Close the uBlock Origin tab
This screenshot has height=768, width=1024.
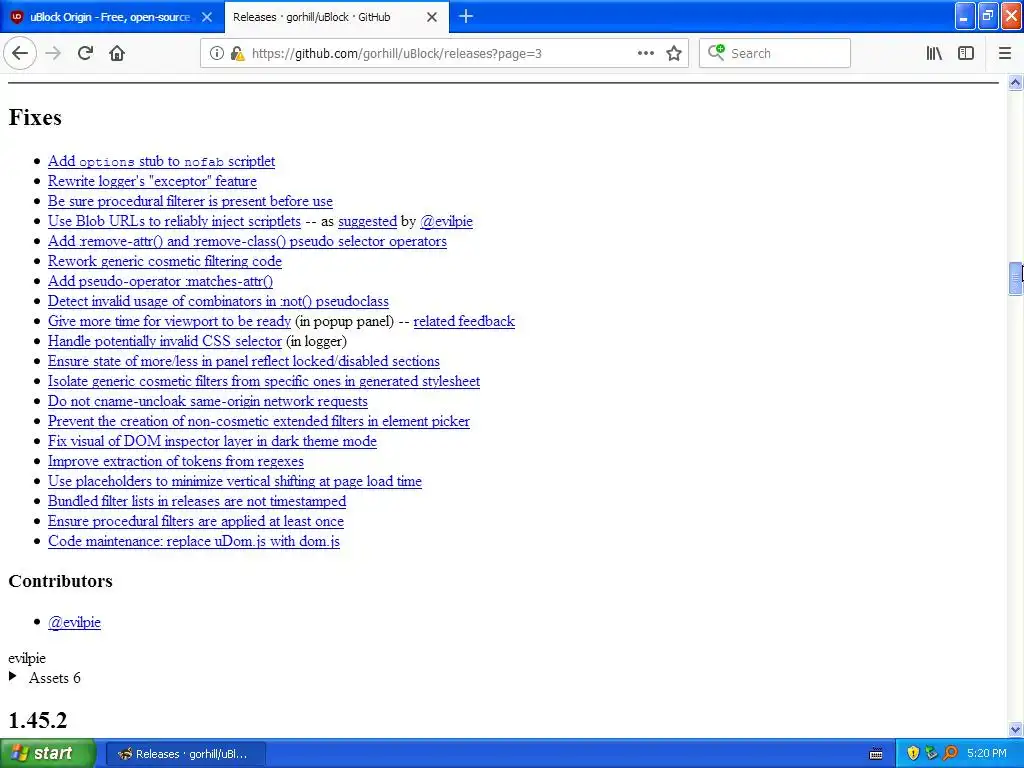point(206,17)
